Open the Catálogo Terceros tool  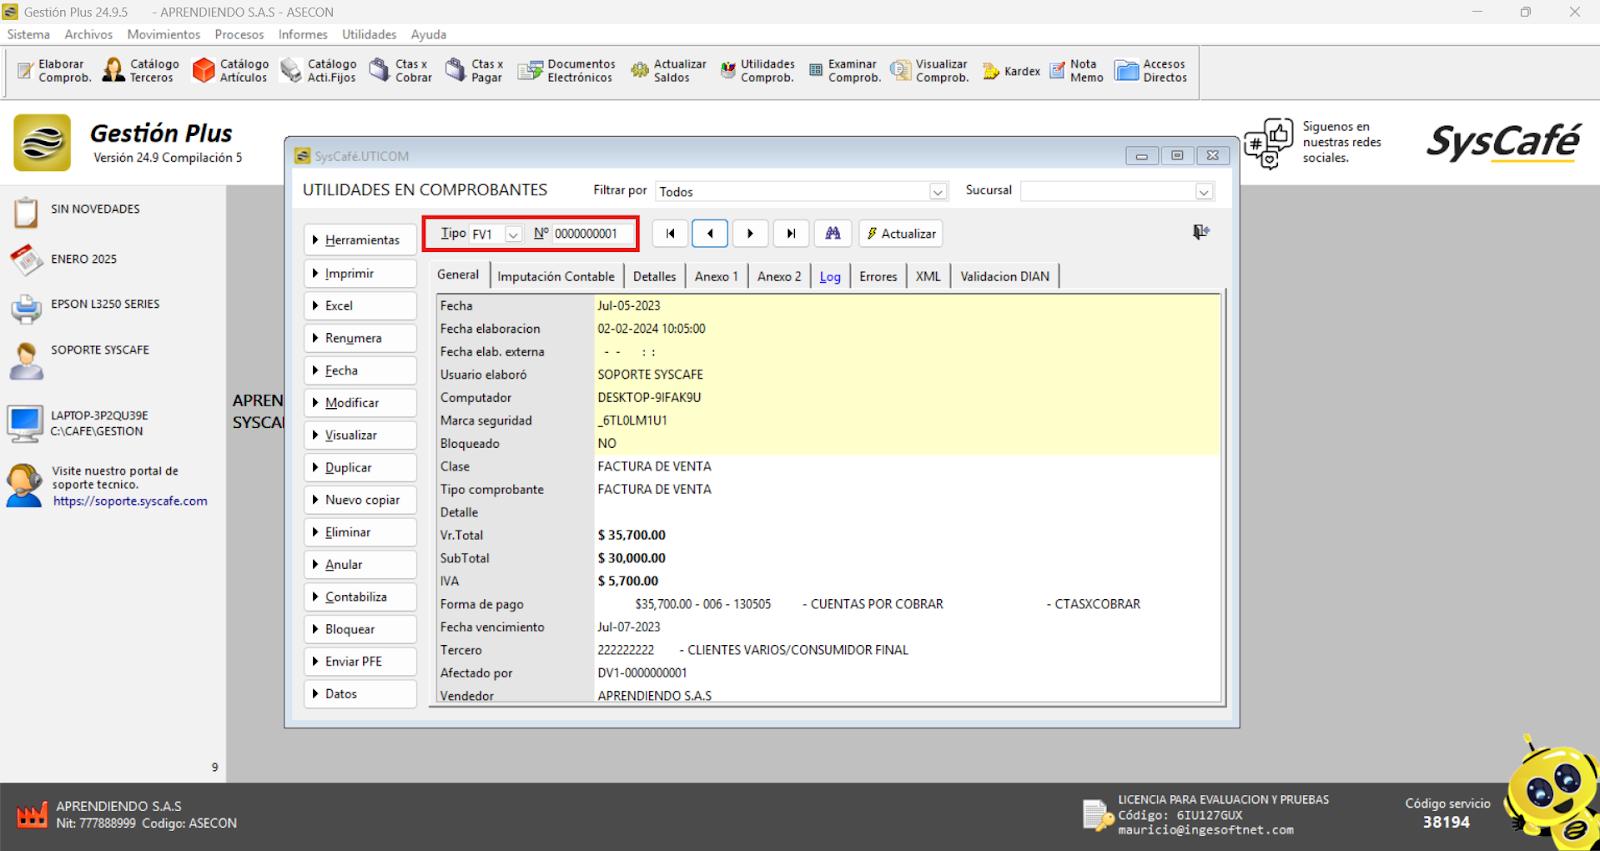click(x=141, y=71)
